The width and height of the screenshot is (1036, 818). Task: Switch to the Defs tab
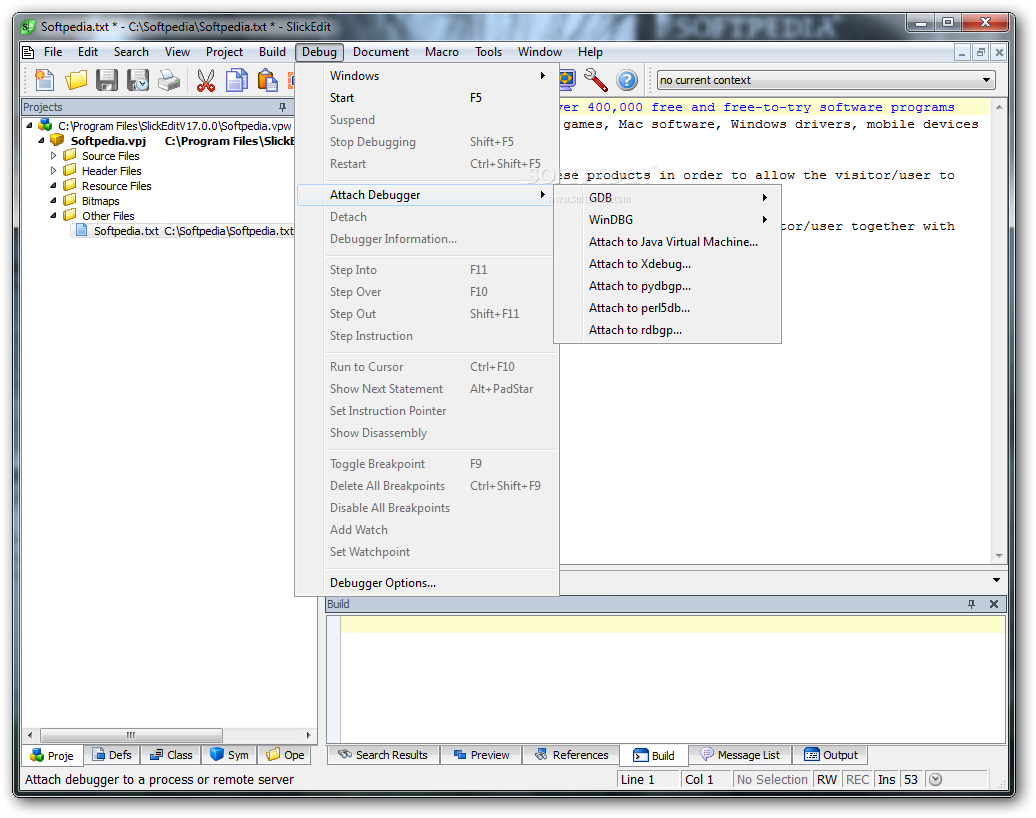[x=112, y=755]
